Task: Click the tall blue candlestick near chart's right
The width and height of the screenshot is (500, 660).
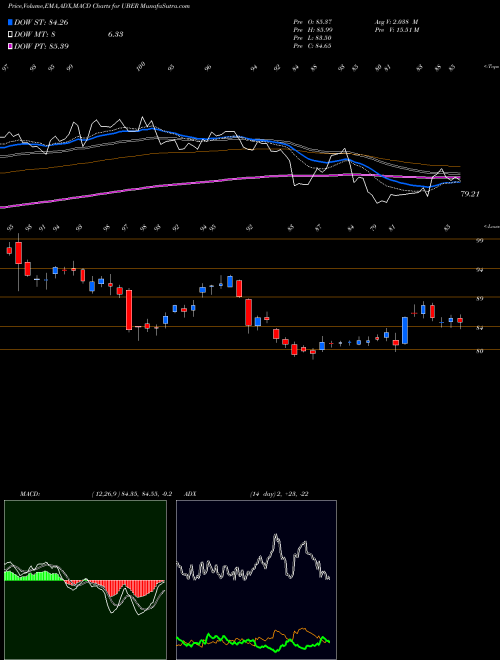Action: (x=405, y=330)
